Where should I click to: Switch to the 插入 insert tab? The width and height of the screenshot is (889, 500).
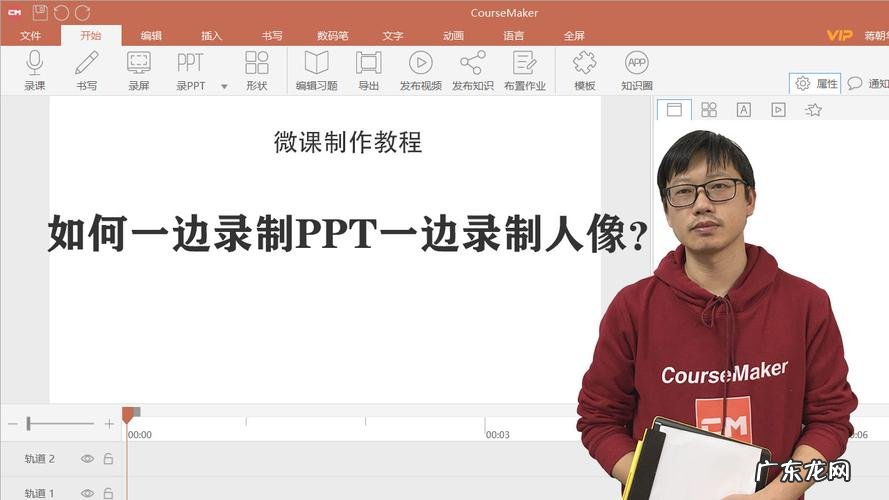pos(212,36)
